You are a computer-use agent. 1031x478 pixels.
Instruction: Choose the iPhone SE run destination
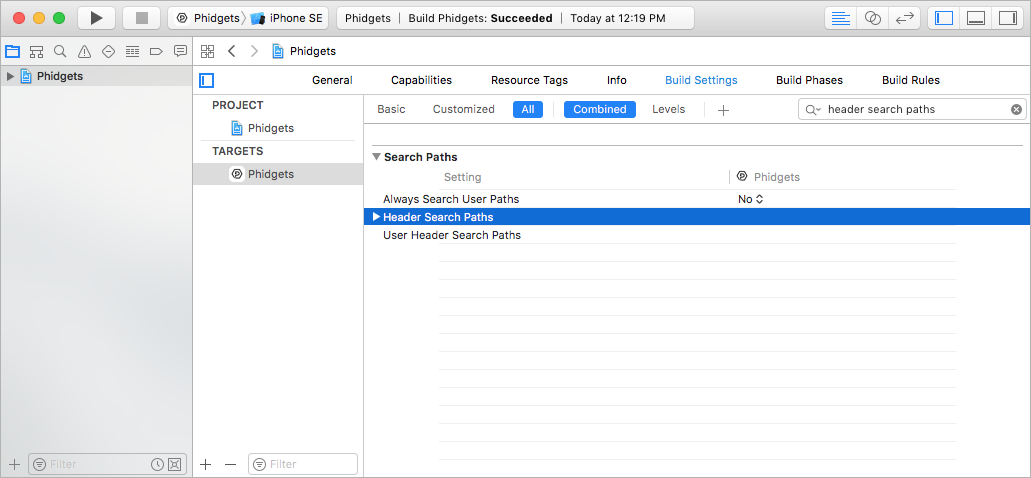[x=287, y=18]
